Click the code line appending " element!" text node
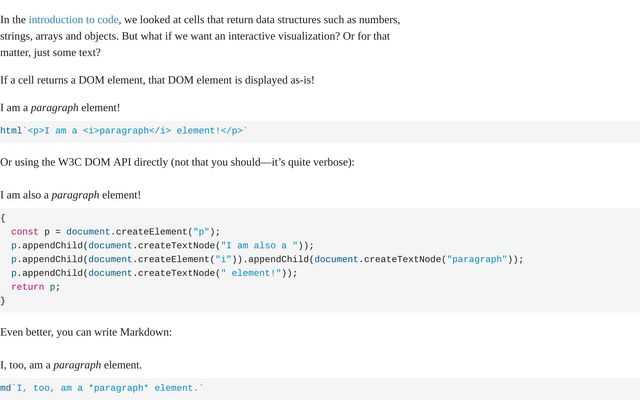 [154, 273]
